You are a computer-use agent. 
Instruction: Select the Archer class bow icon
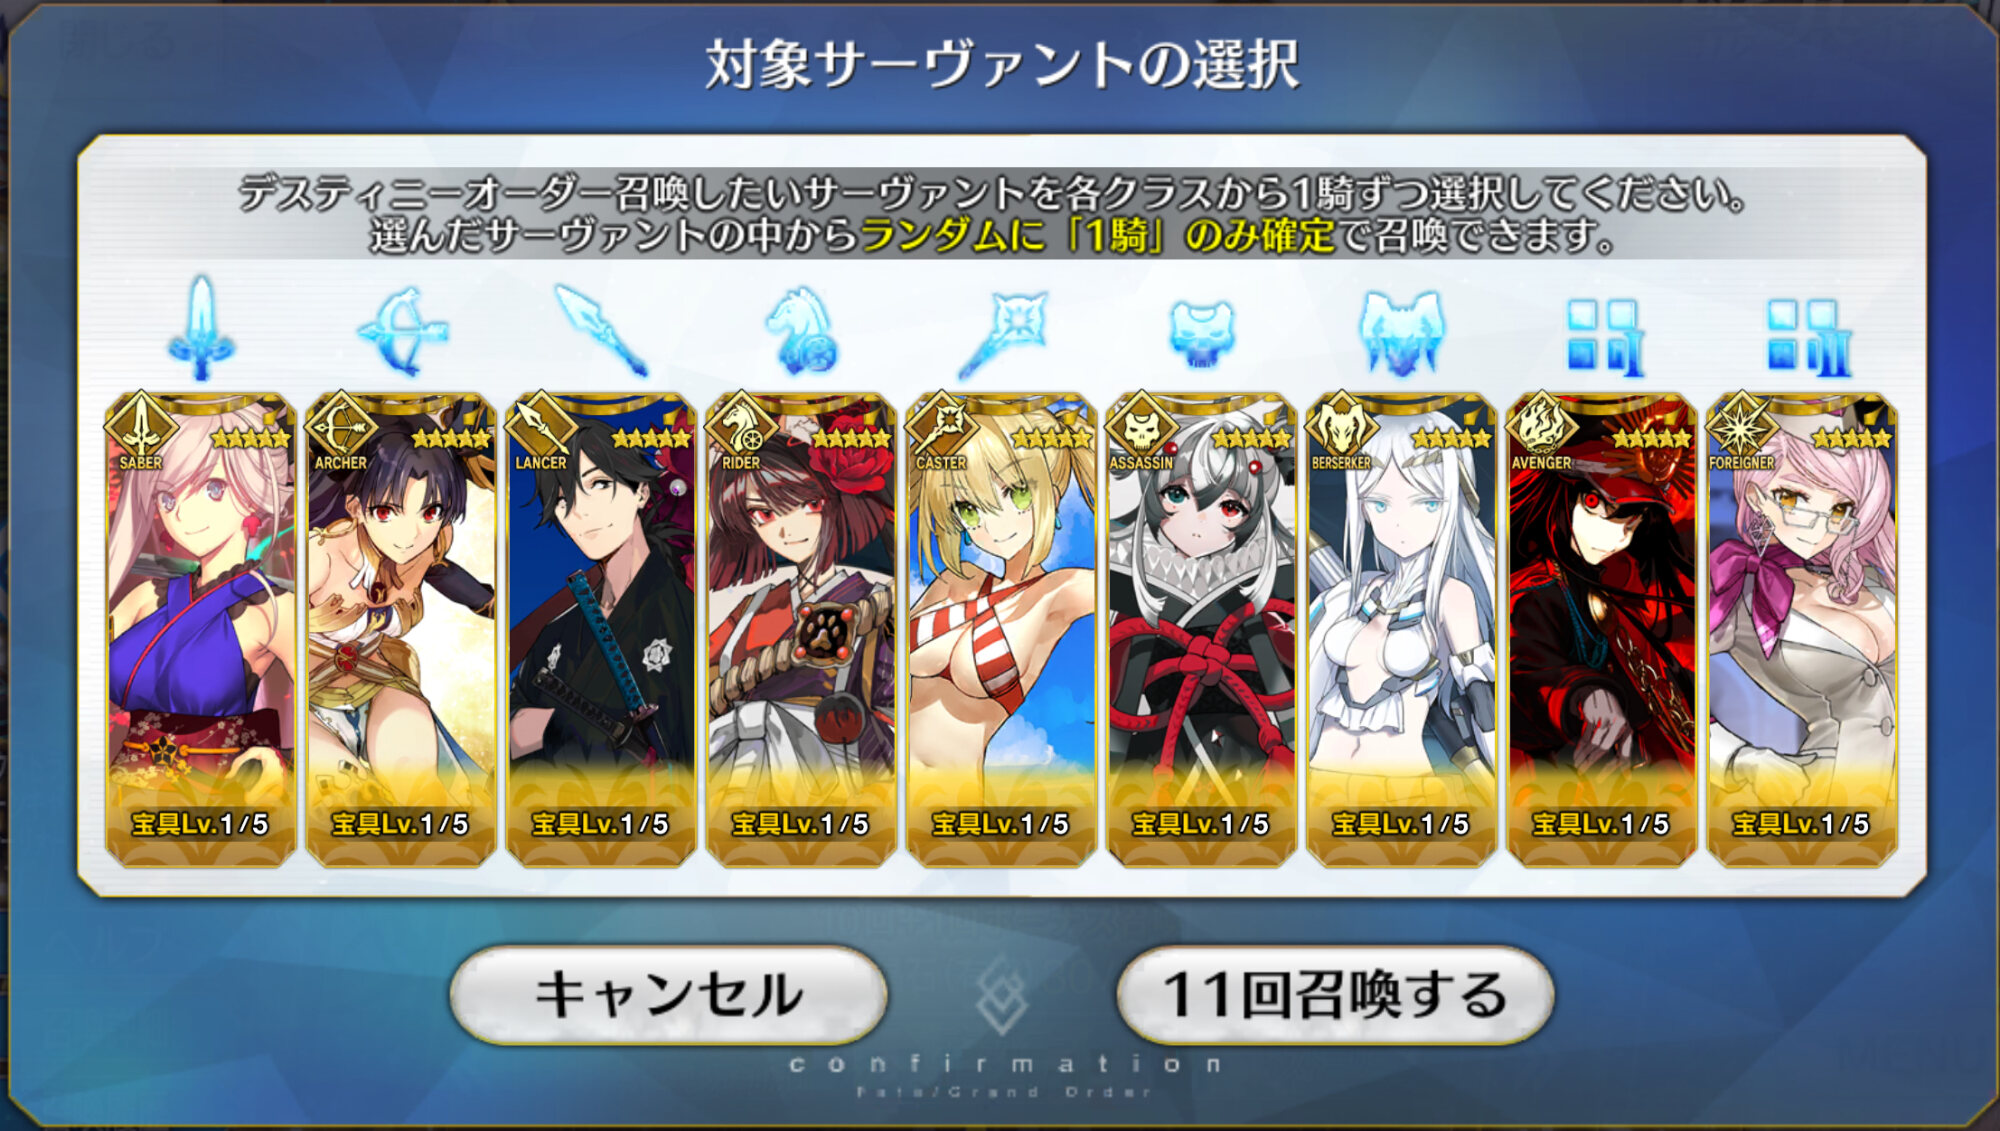click(402, 330)
